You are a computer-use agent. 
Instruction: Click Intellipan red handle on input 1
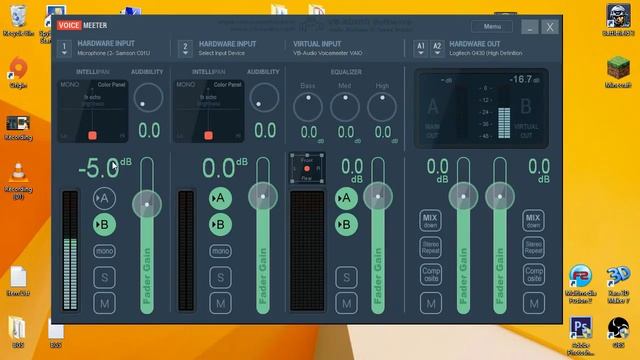[92, 136]
